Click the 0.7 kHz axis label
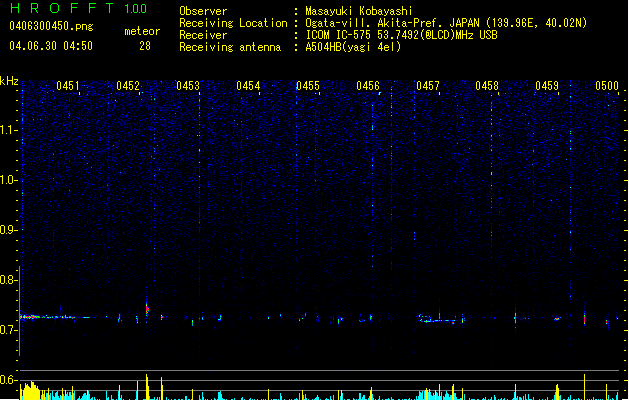 pyautogui.click(x=9, y=330)
